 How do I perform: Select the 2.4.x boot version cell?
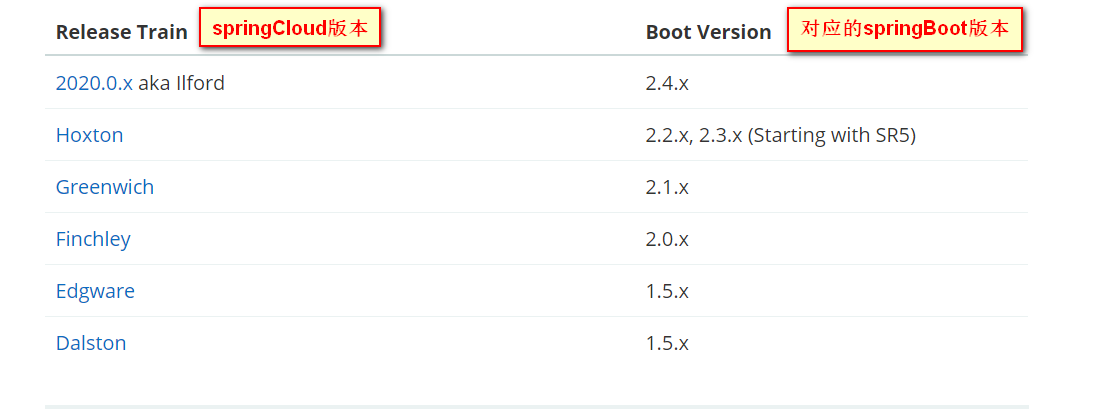[667, 83]
